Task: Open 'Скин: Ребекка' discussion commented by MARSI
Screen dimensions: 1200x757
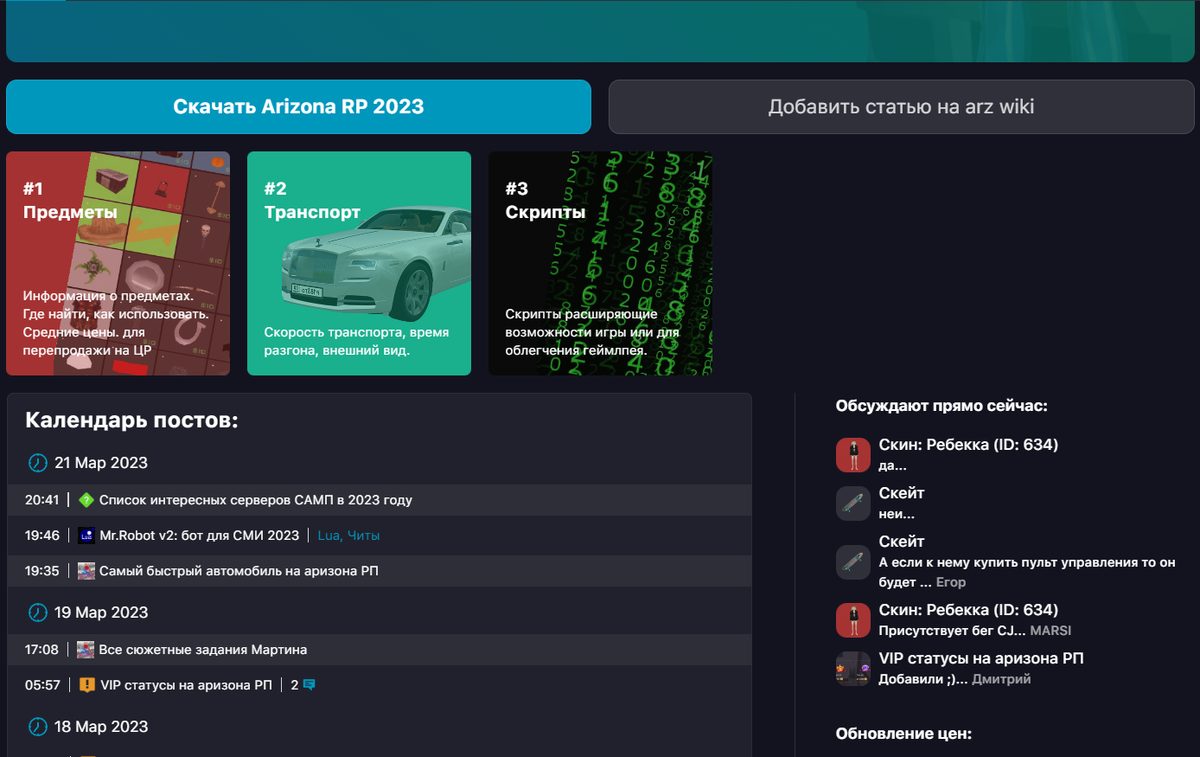Action: pos(968,610)
